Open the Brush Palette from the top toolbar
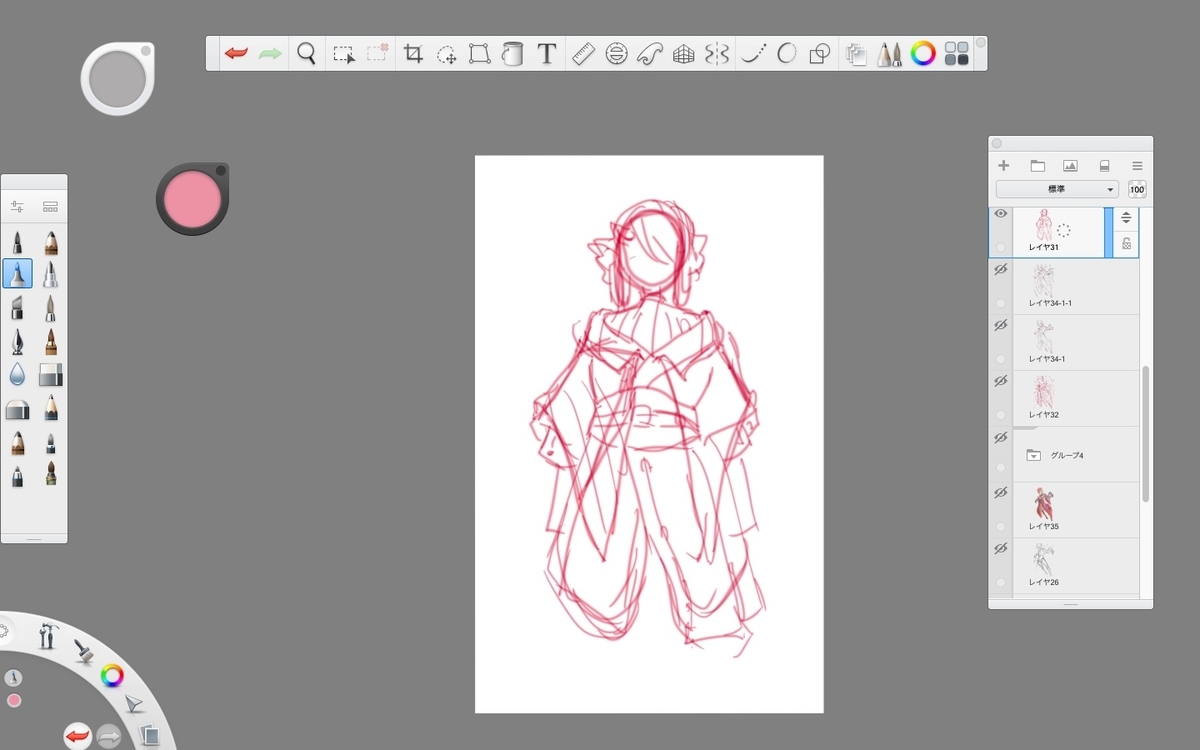 pyautogui.click(x=889, y=54)
